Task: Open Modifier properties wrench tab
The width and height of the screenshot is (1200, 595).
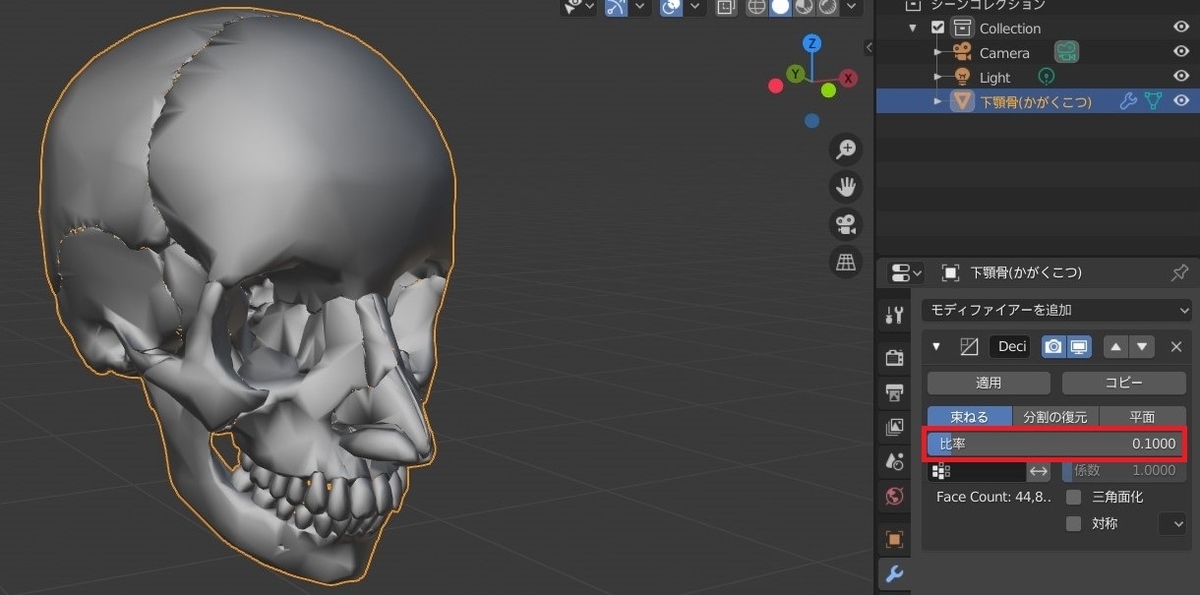Action: [x=894, y=574]
